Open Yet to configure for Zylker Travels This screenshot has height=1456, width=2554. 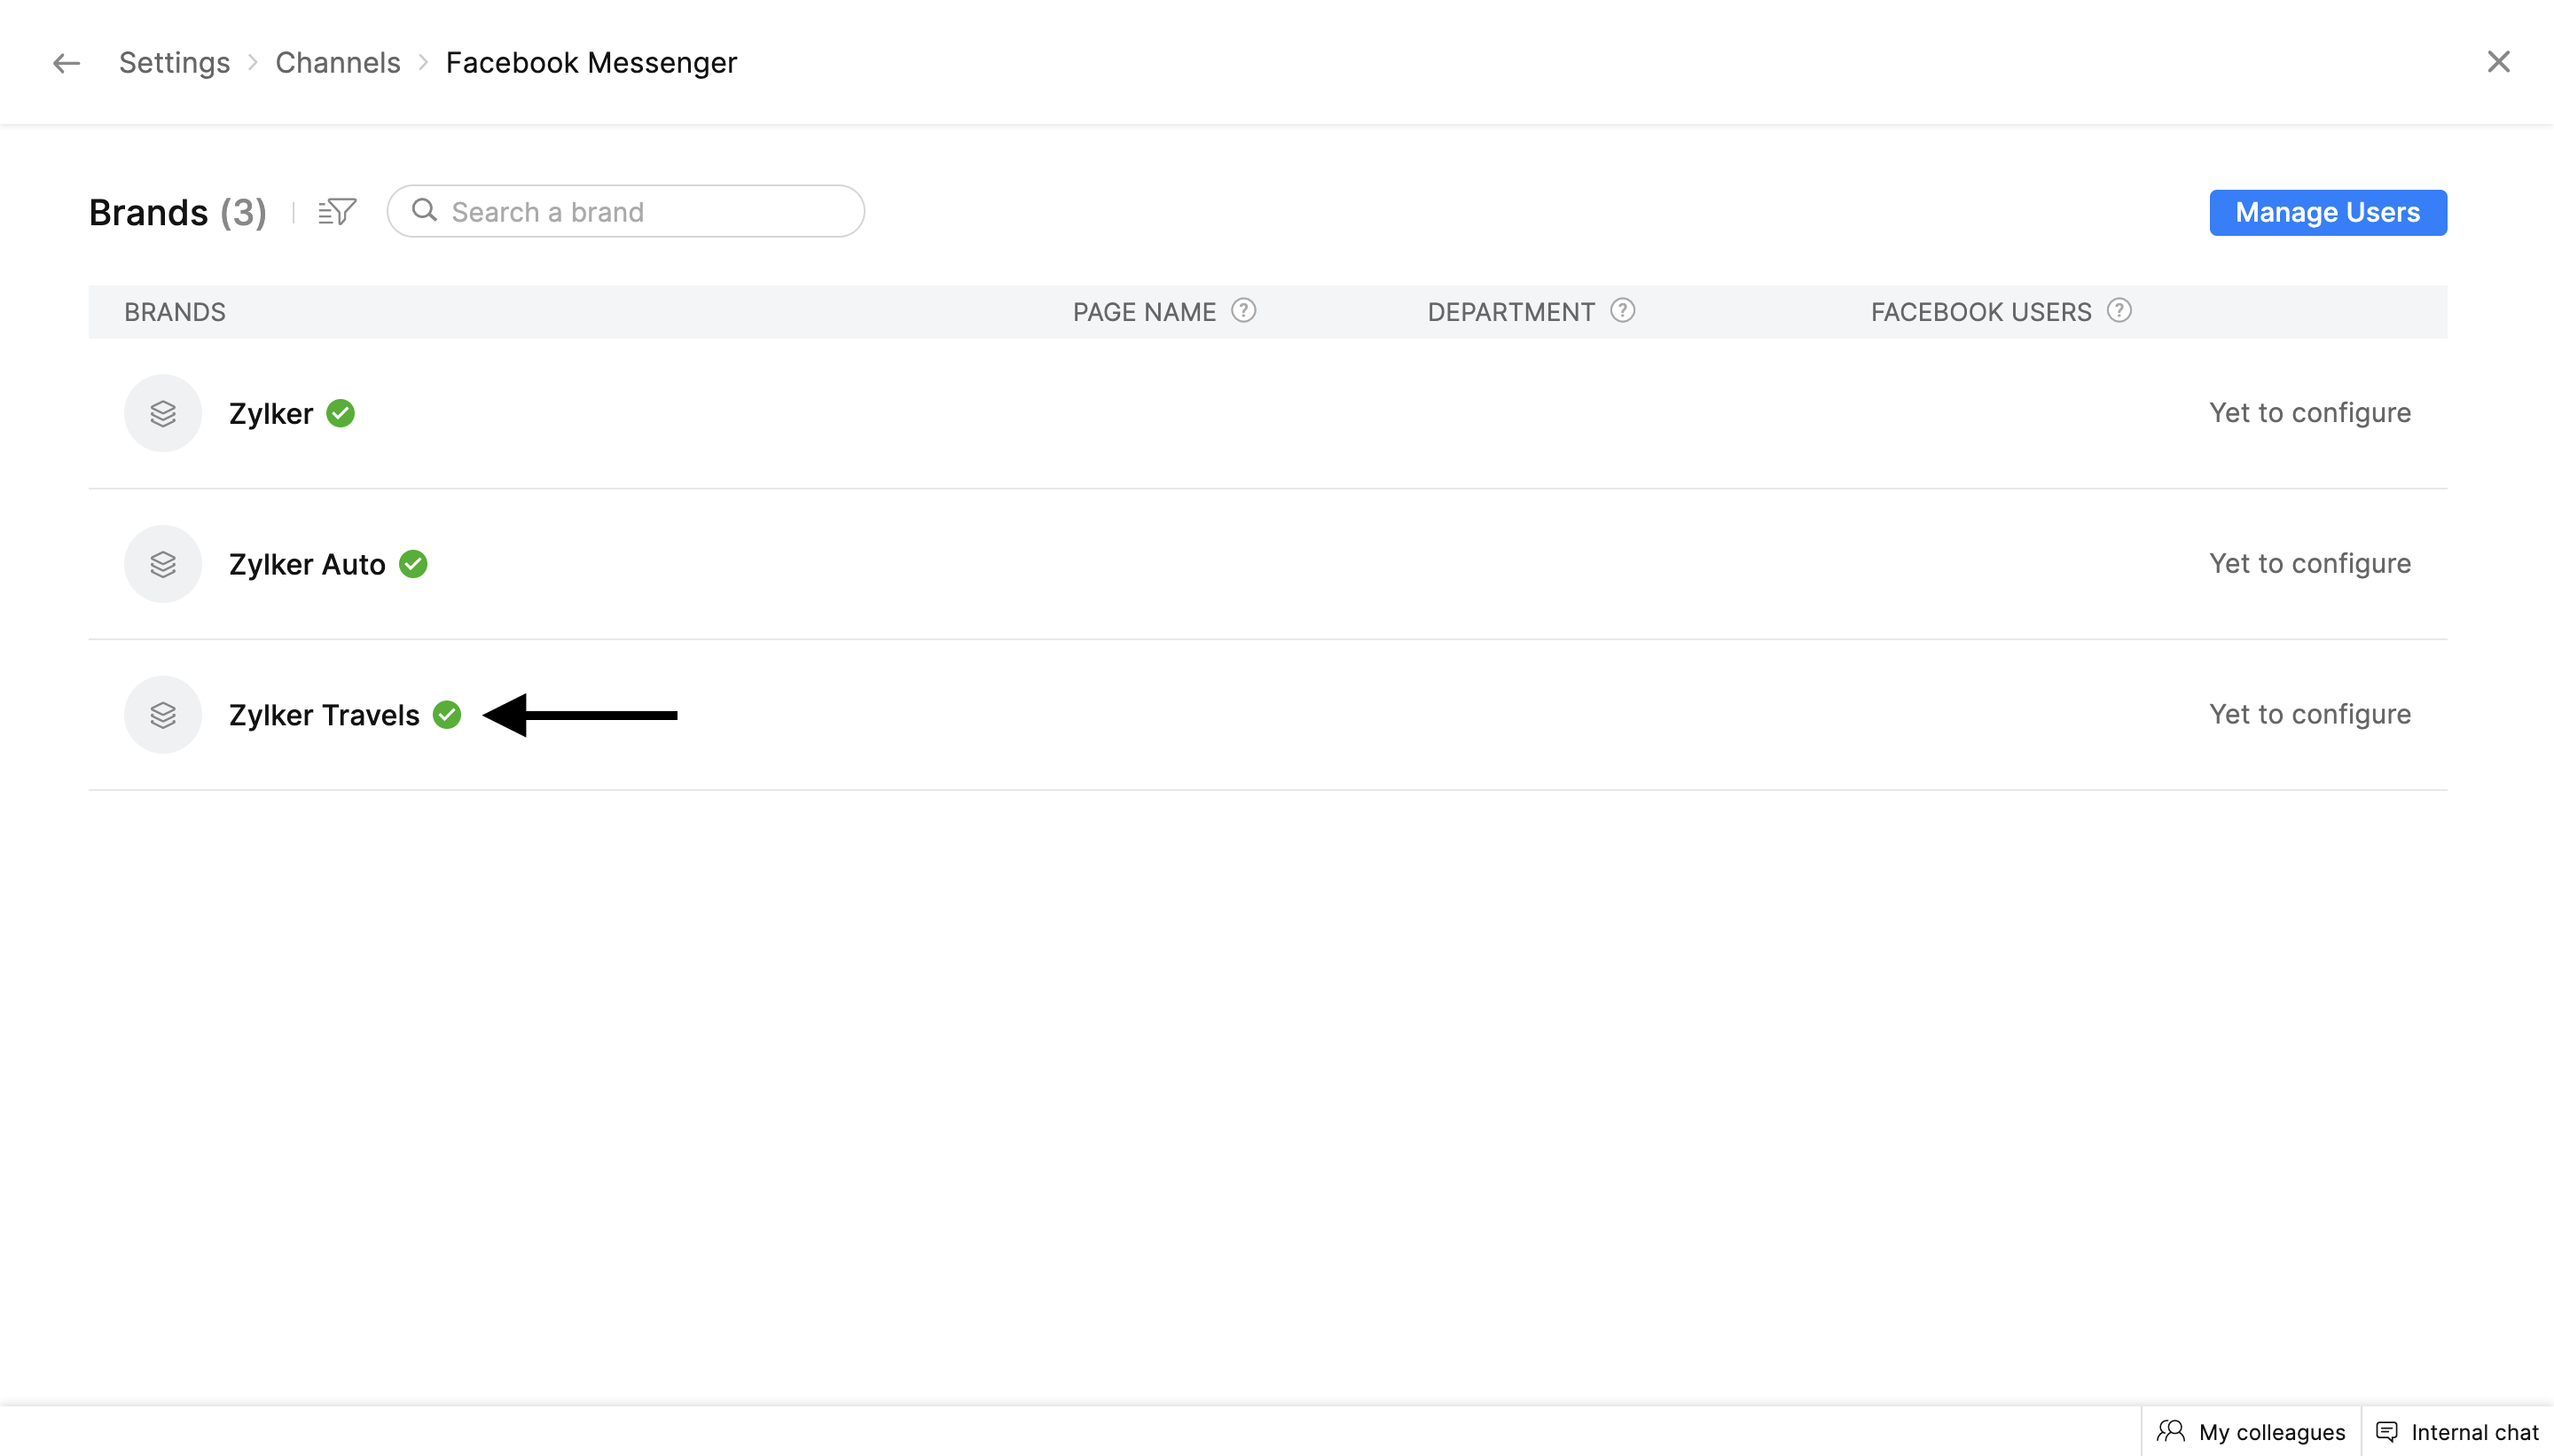point(2309,715)
